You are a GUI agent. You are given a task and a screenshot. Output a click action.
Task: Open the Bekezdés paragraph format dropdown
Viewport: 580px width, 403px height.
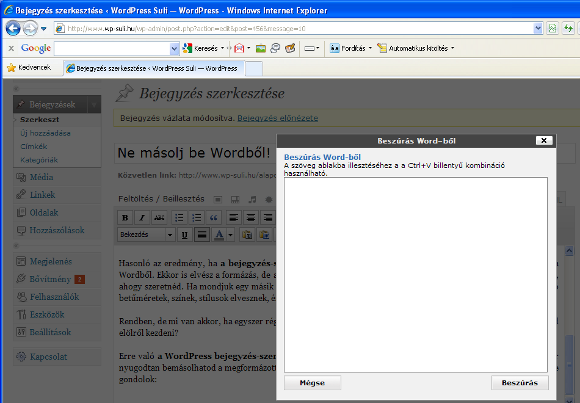pos(146,235)
